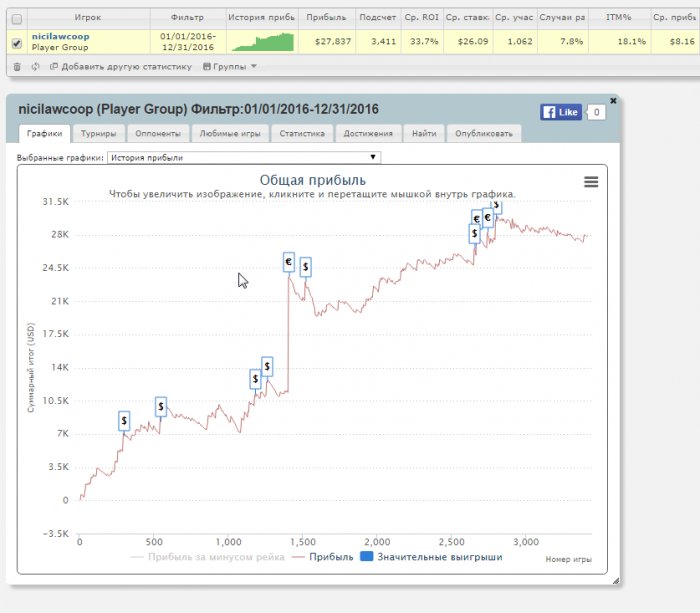Viewport: 700px width, 613px height.
Task: Click the refresh icon next to the trash
Action: (x=35, y=67)
